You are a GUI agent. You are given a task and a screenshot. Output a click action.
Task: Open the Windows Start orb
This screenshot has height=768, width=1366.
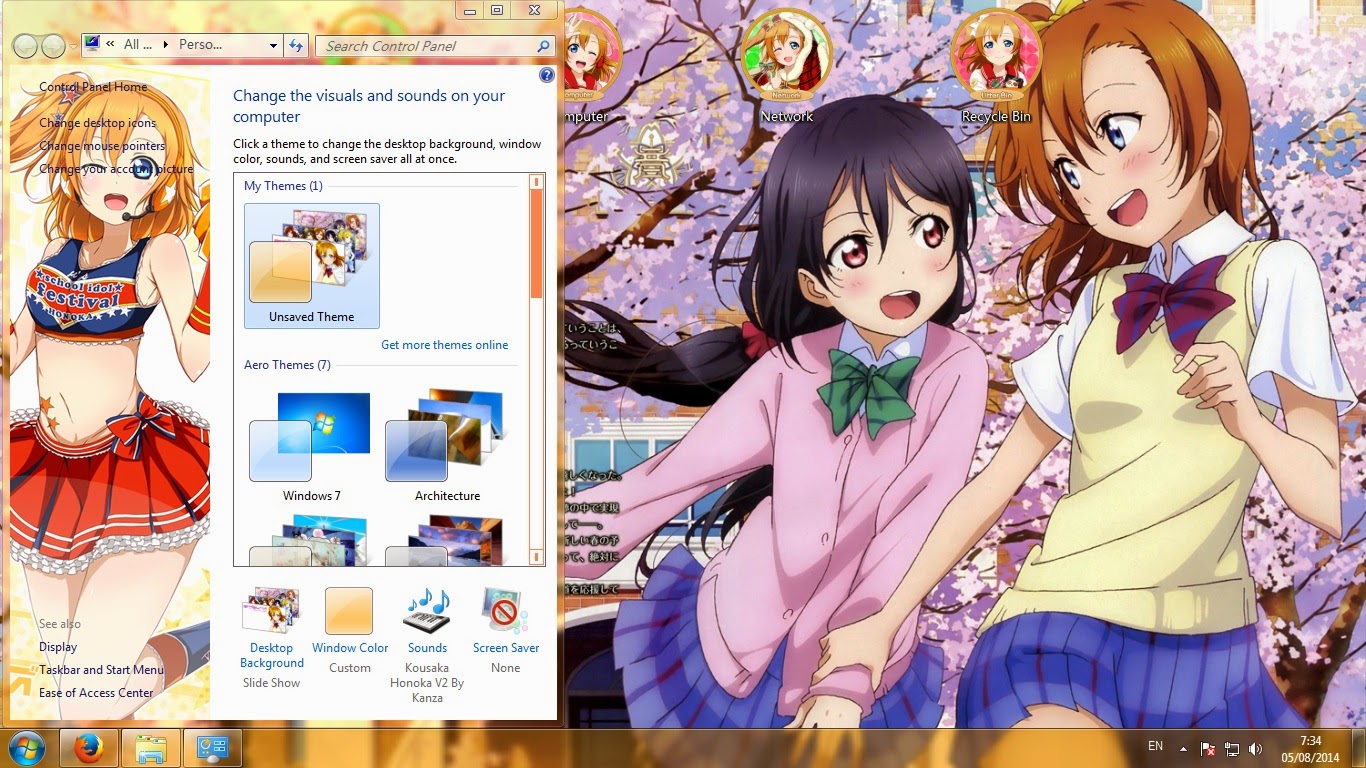click(25, 748)
